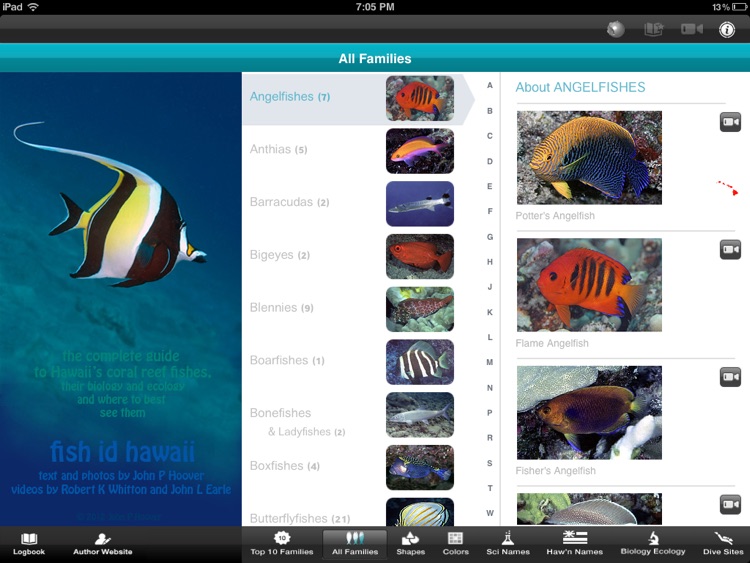
Task: Tap the Angelfishes thumbnail image
Action: point(420,99)
